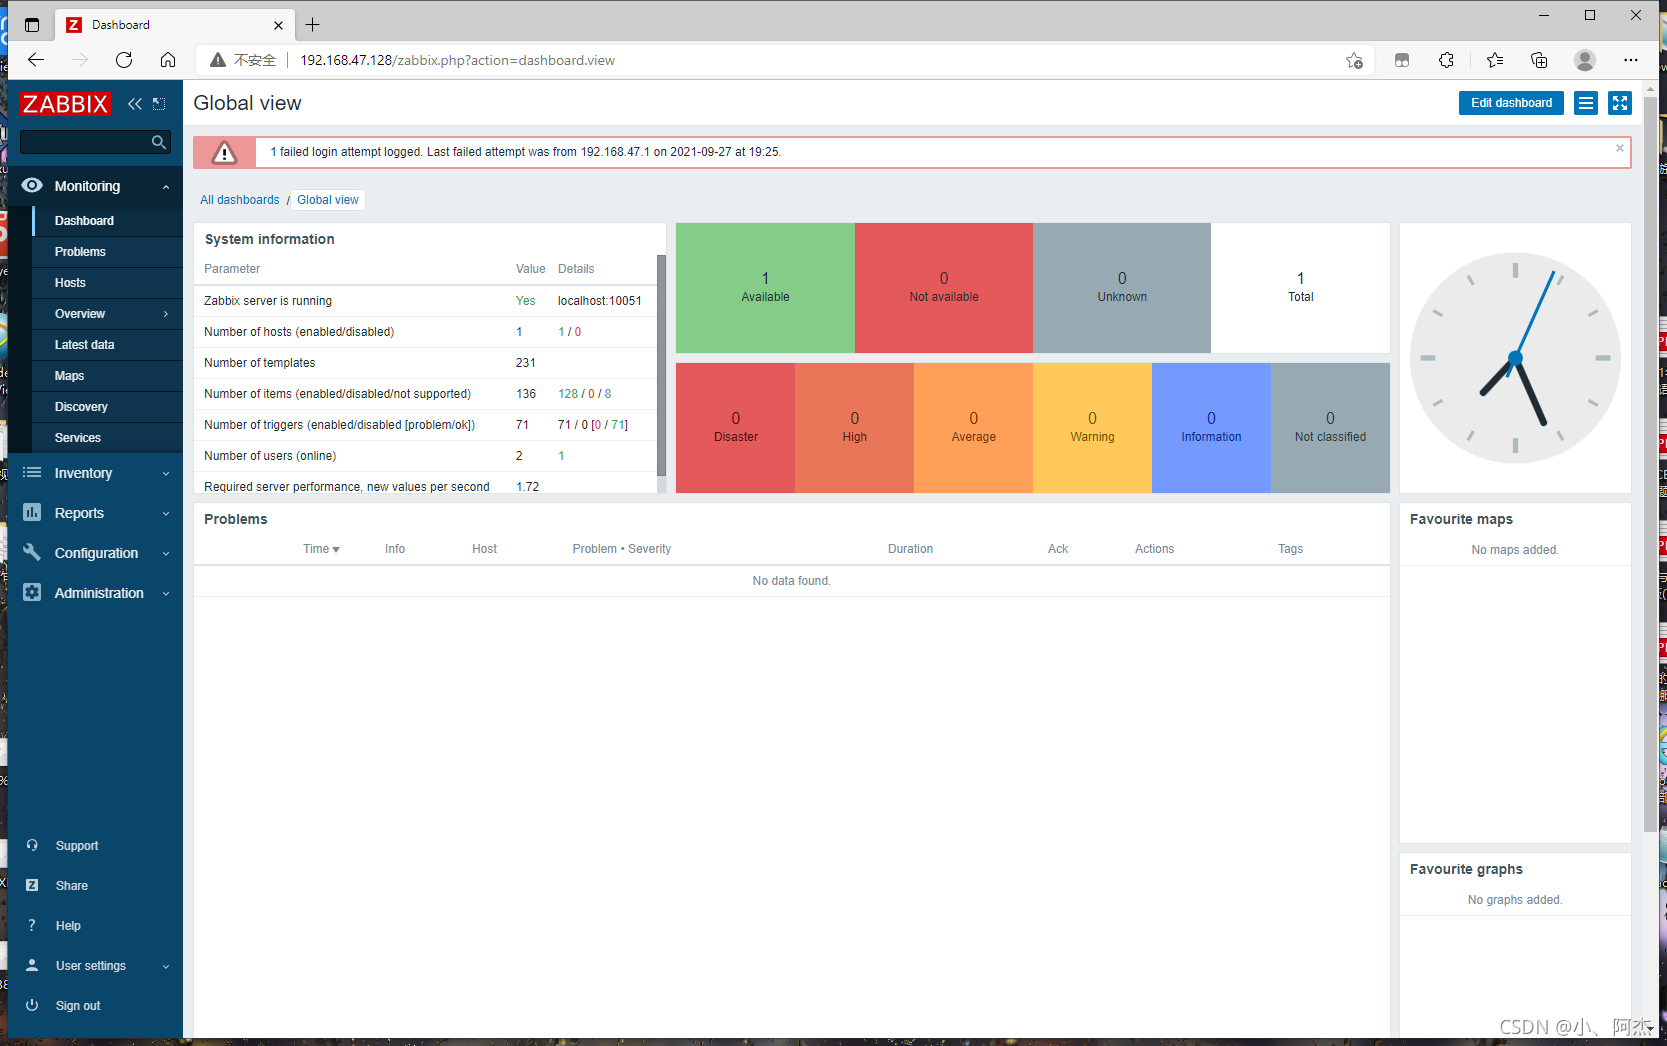This screenshot has height=1046, width=1667.
Task: Expand the Overview submenu arrow
Action: (166, 314)
